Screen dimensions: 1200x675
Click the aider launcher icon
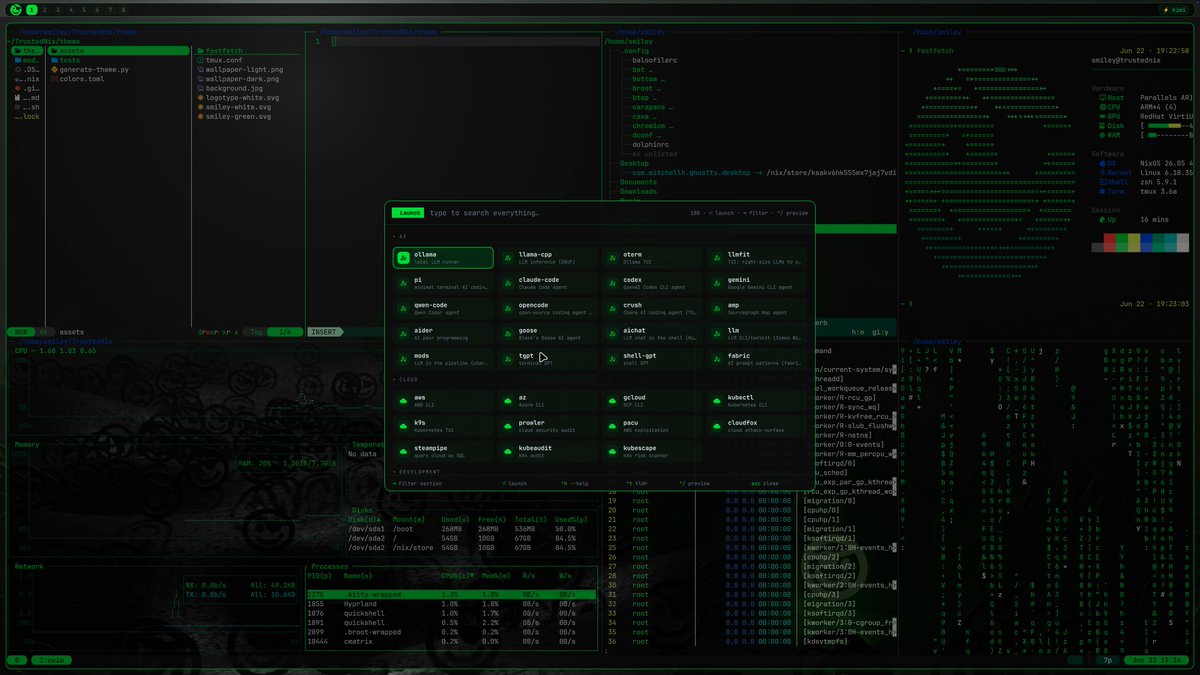(x=403, y=334)
